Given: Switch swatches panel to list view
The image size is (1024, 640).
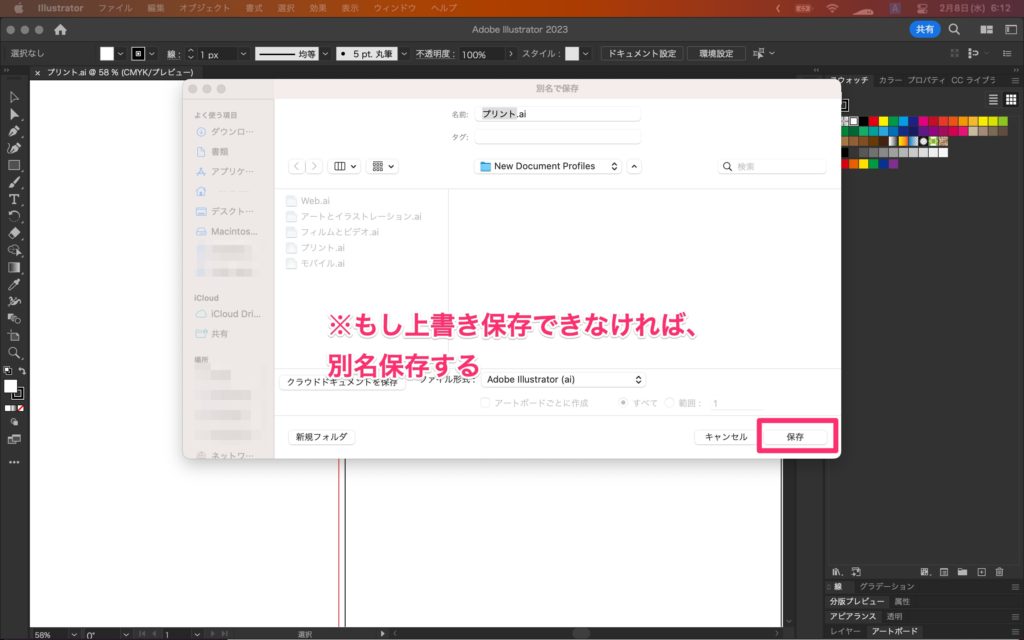Looking at the screenshot, I should click(993, 99).
